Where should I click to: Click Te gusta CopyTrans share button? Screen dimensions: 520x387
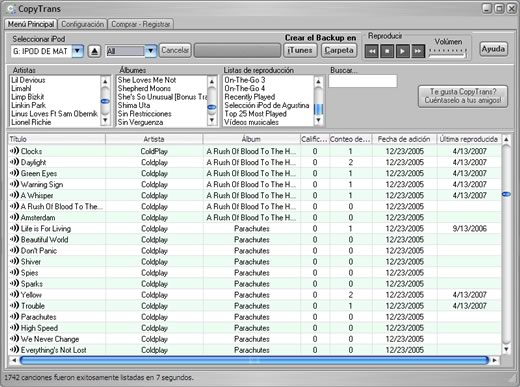pos(463,96)
